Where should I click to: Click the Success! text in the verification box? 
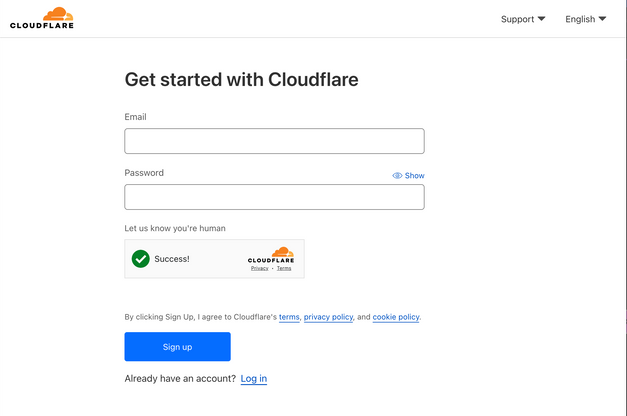point(172,259)
